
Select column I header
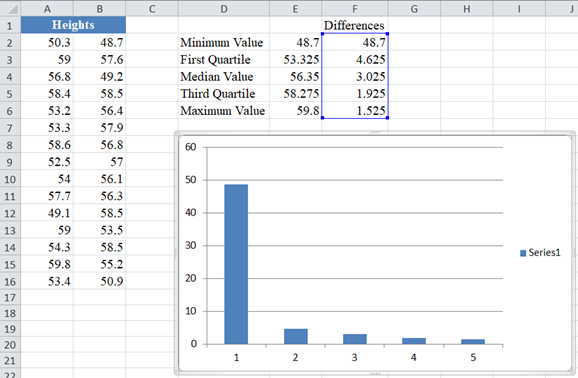pos(519,8)
